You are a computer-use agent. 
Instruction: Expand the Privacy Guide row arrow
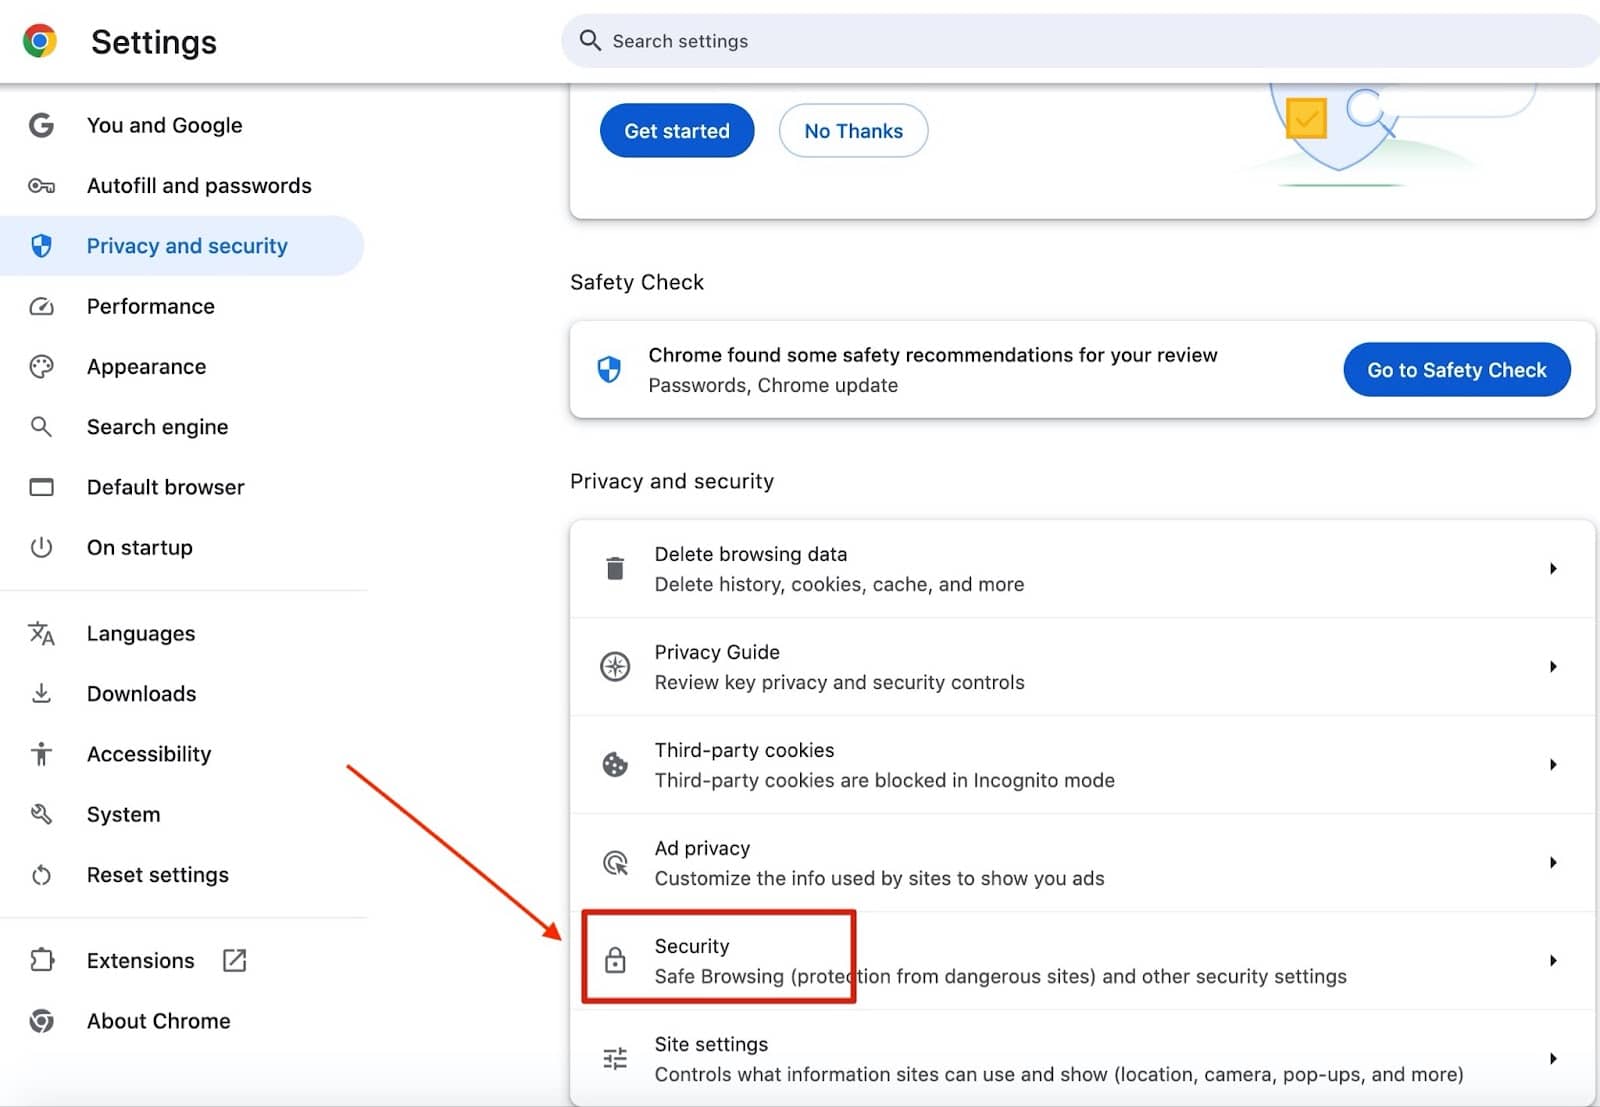(1552, 667)
